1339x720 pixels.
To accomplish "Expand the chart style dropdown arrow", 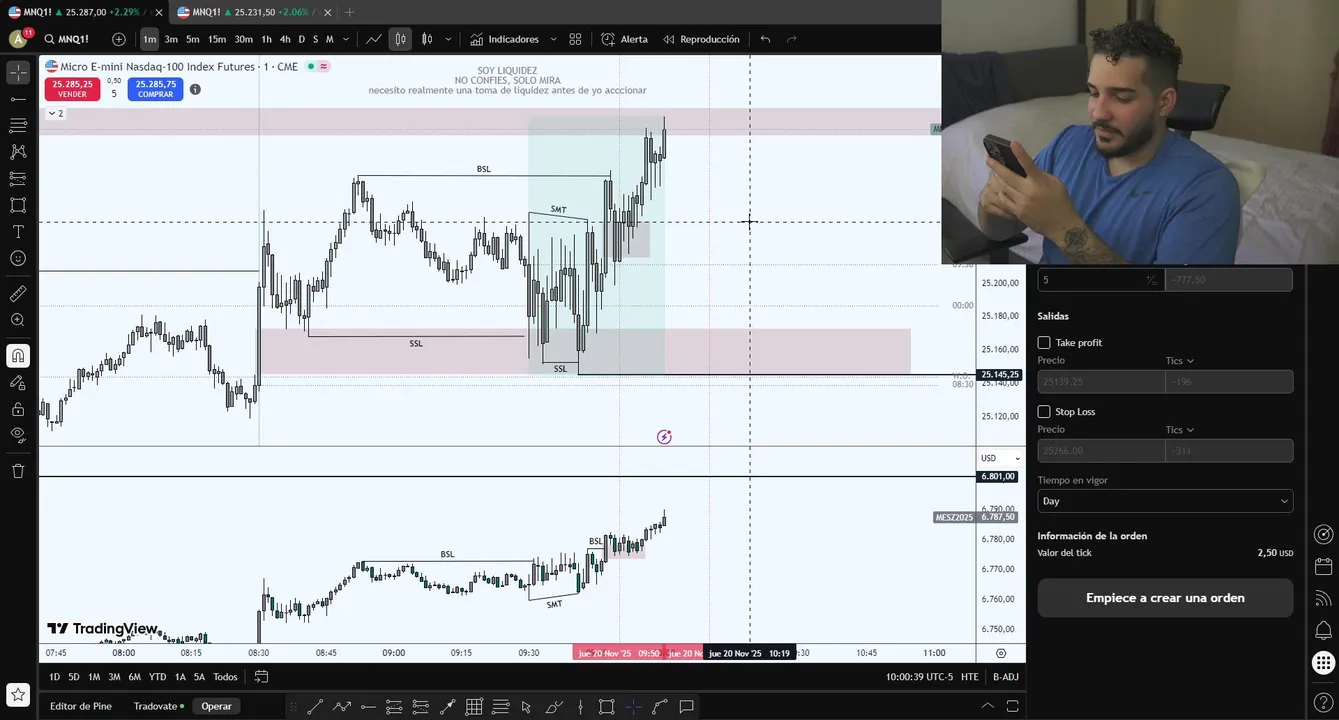I will (x=448, y=39).
